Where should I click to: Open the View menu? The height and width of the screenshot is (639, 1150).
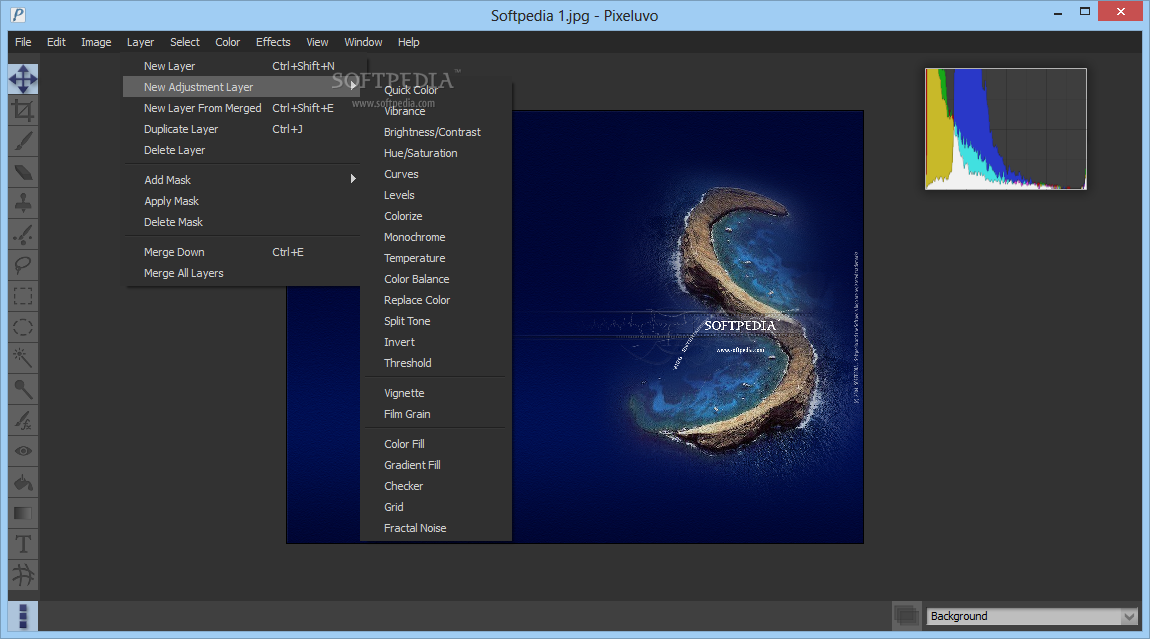pyautogui.click(x=317, y=42)
